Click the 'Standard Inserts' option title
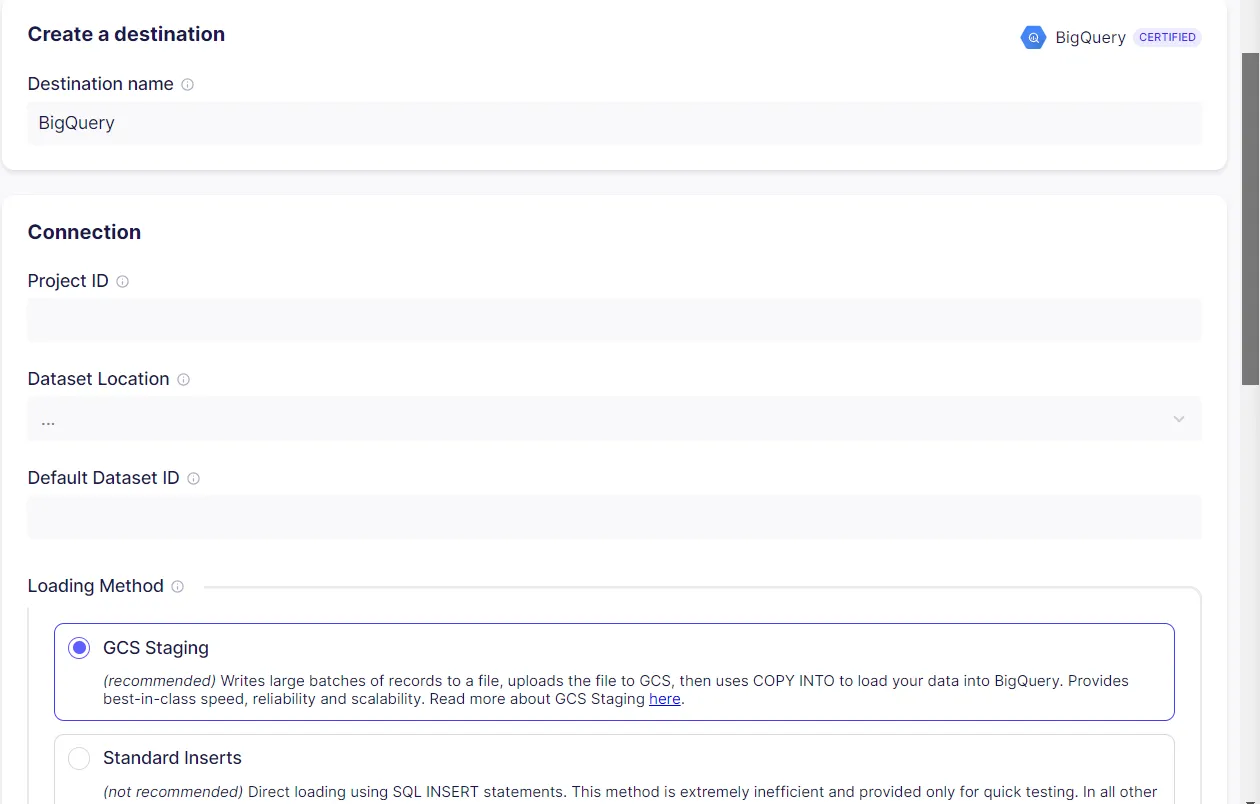The width and height of the screenshot is (1260, 804). click(172, 758)
